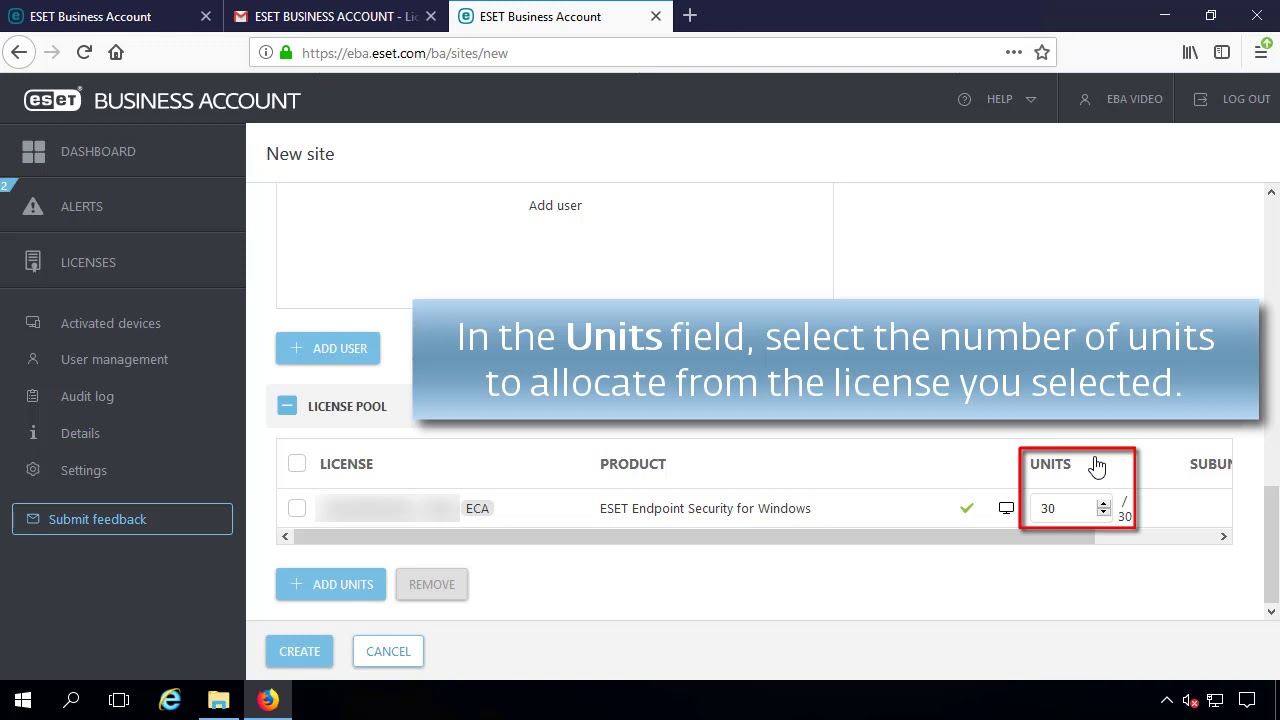1280x720 pixels.
Task: Collapse the License Pool section
Action: click(287, 406)
